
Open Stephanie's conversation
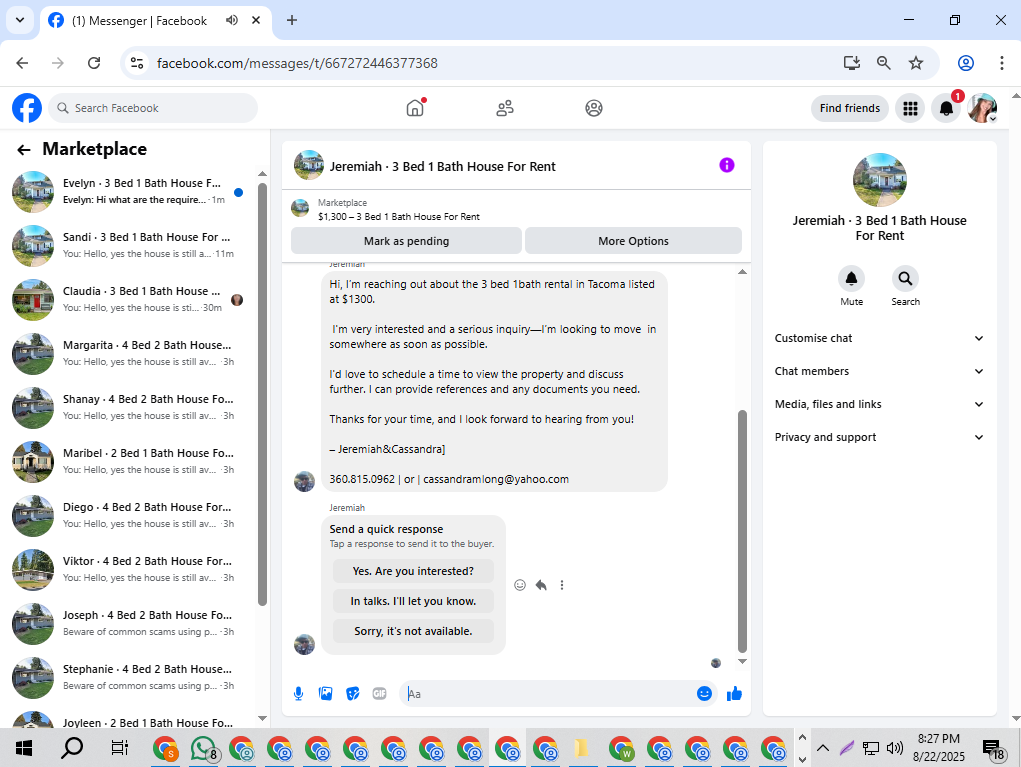click(x=130, y=678)
